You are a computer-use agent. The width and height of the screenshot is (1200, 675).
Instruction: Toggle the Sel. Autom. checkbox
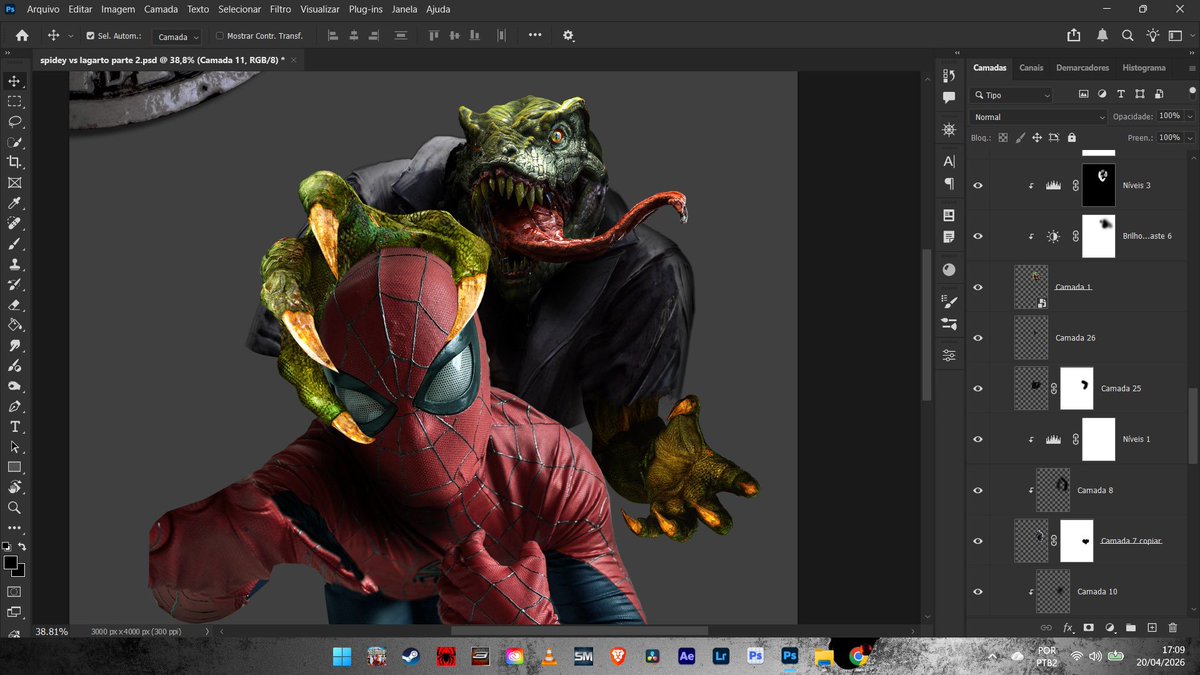click(91, 36)
